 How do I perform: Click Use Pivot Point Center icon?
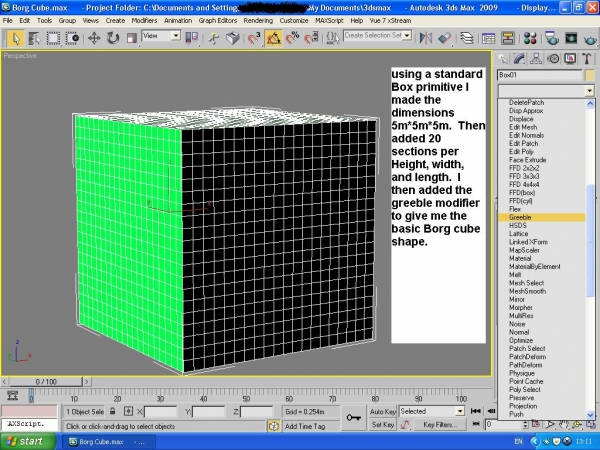[192, 38]
